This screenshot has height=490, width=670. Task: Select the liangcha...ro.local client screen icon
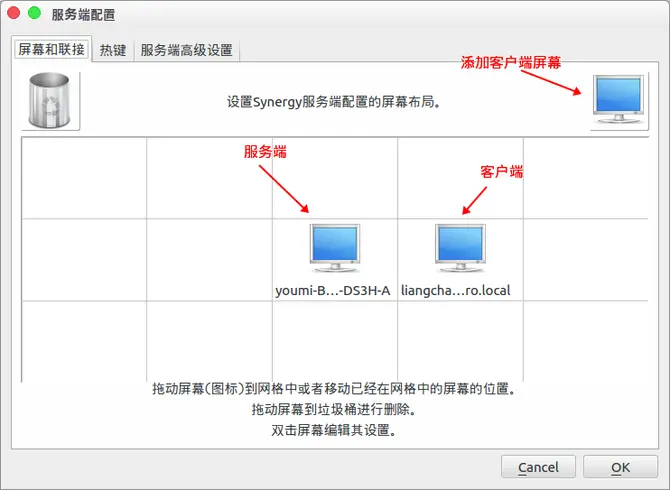point(460,248)
